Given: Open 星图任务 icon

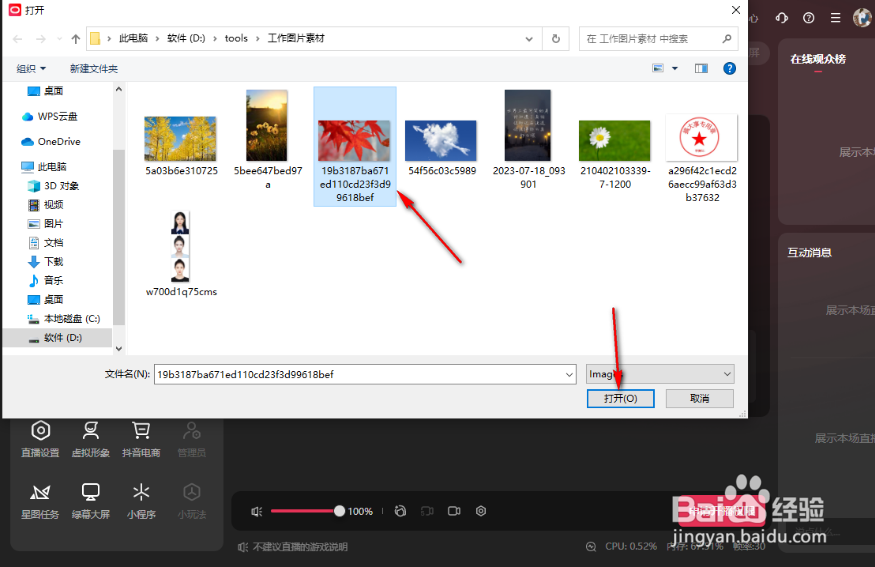Looking at the screenshot, I should point(40,501).
